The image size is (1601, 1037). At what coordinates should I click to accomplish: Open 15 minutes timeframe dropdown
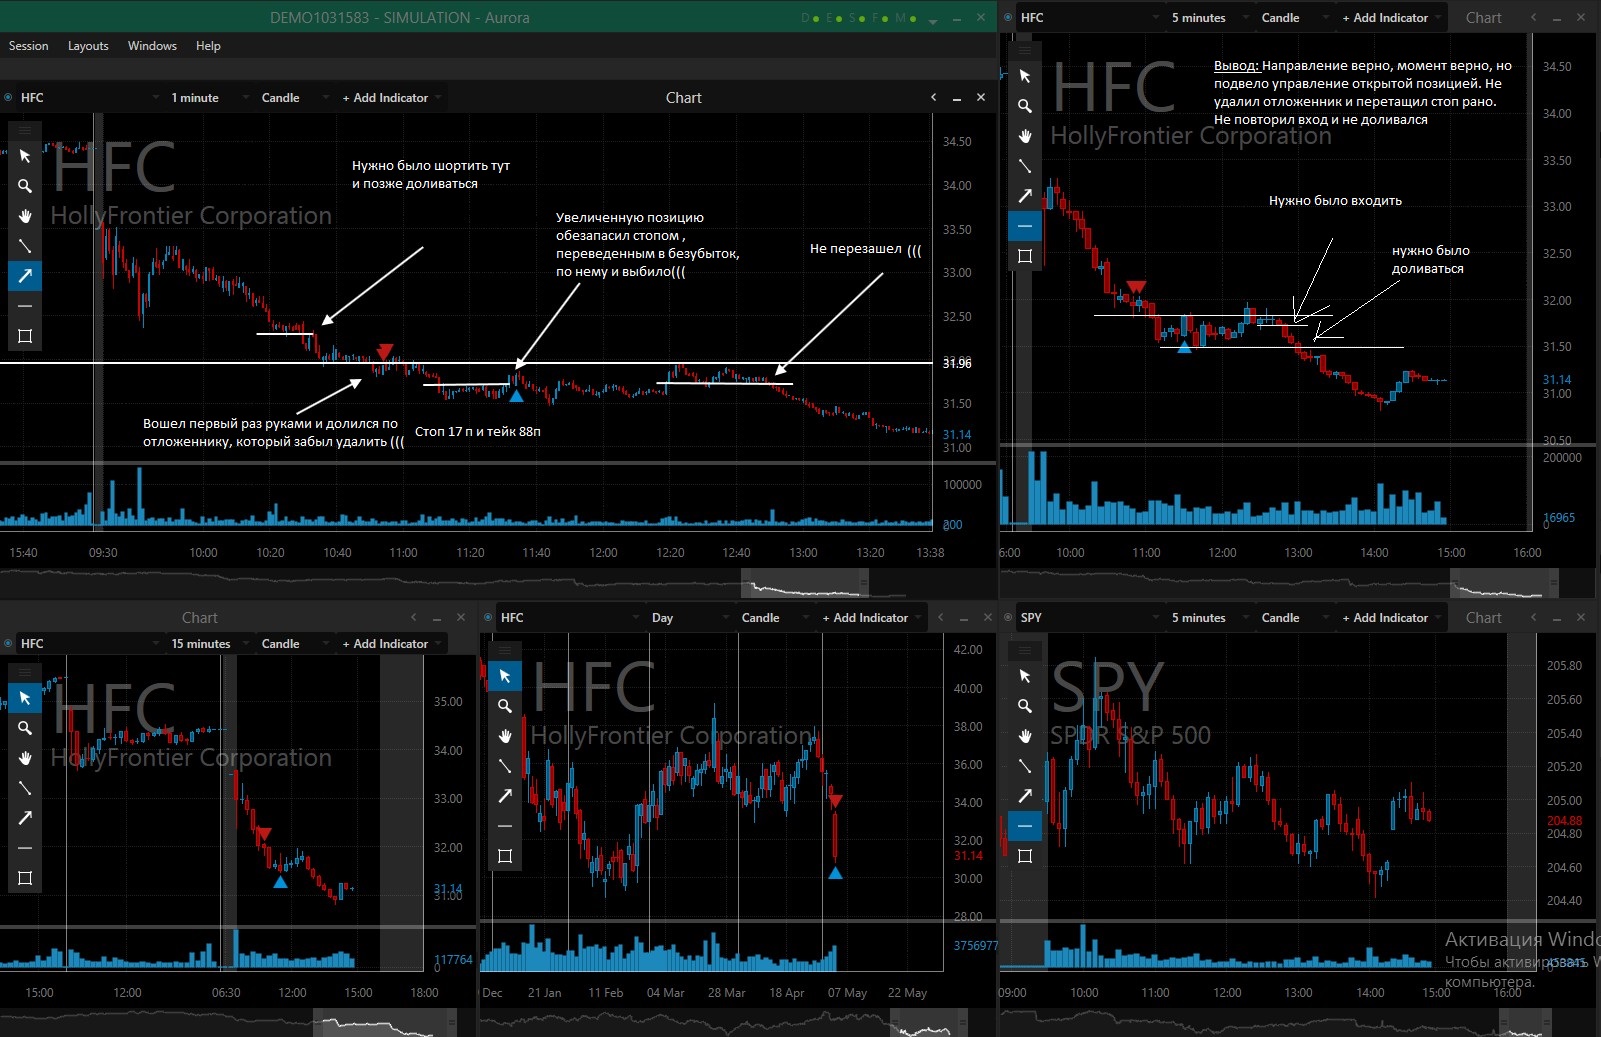pos(210,644)
